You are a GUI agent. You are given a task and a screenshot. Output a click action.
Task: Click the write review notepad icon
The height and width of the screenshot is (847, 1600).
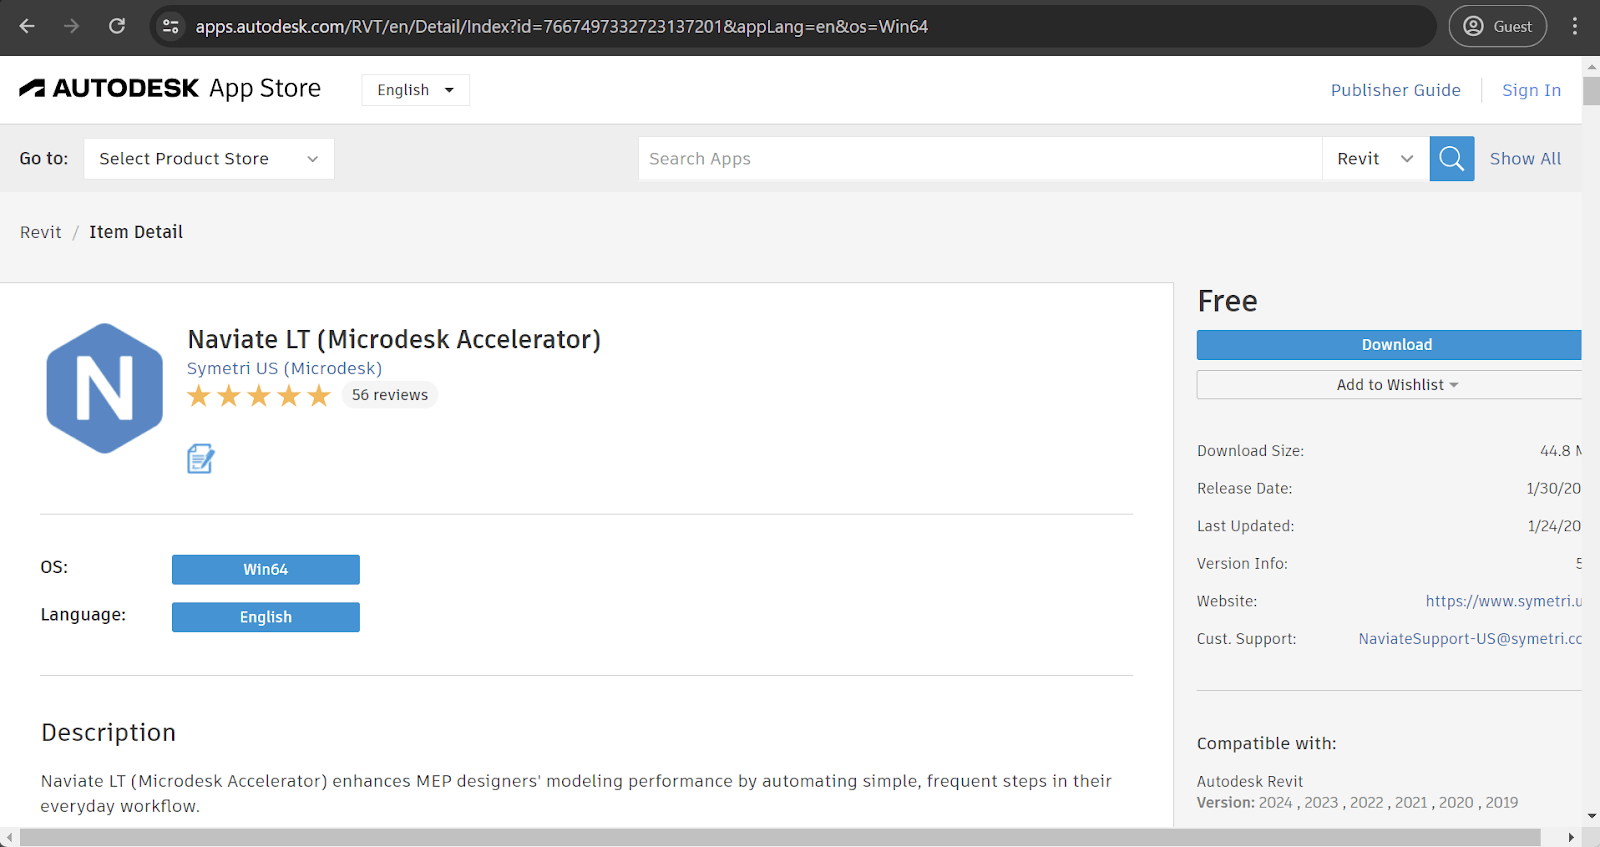tap(200, 459)
